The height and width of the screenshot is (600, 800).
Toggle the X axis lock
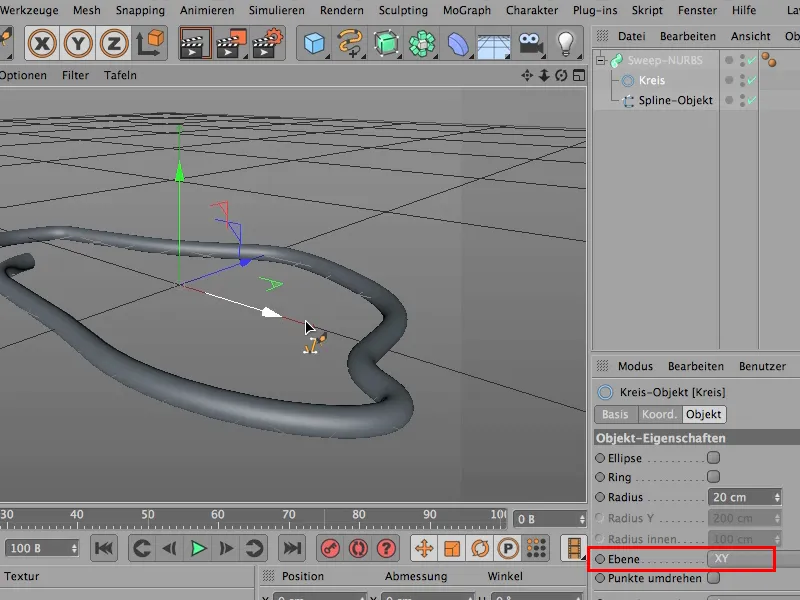tap(42, 43)
